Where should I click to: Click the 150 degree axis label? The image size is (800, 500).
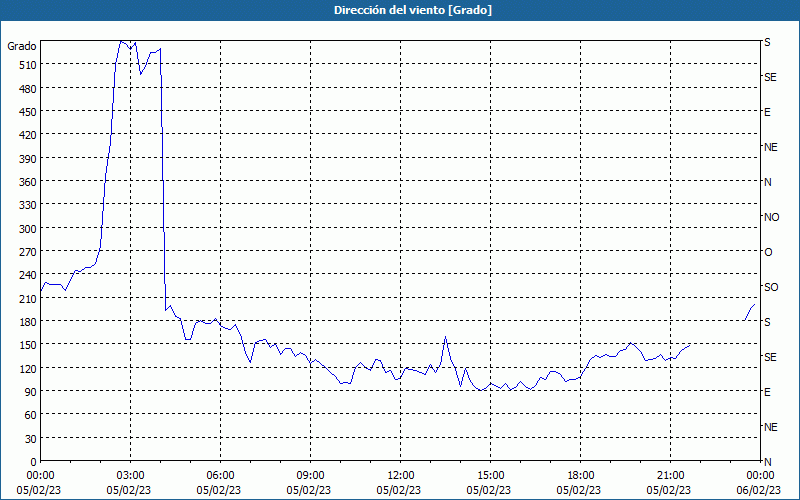coord(28,345)
